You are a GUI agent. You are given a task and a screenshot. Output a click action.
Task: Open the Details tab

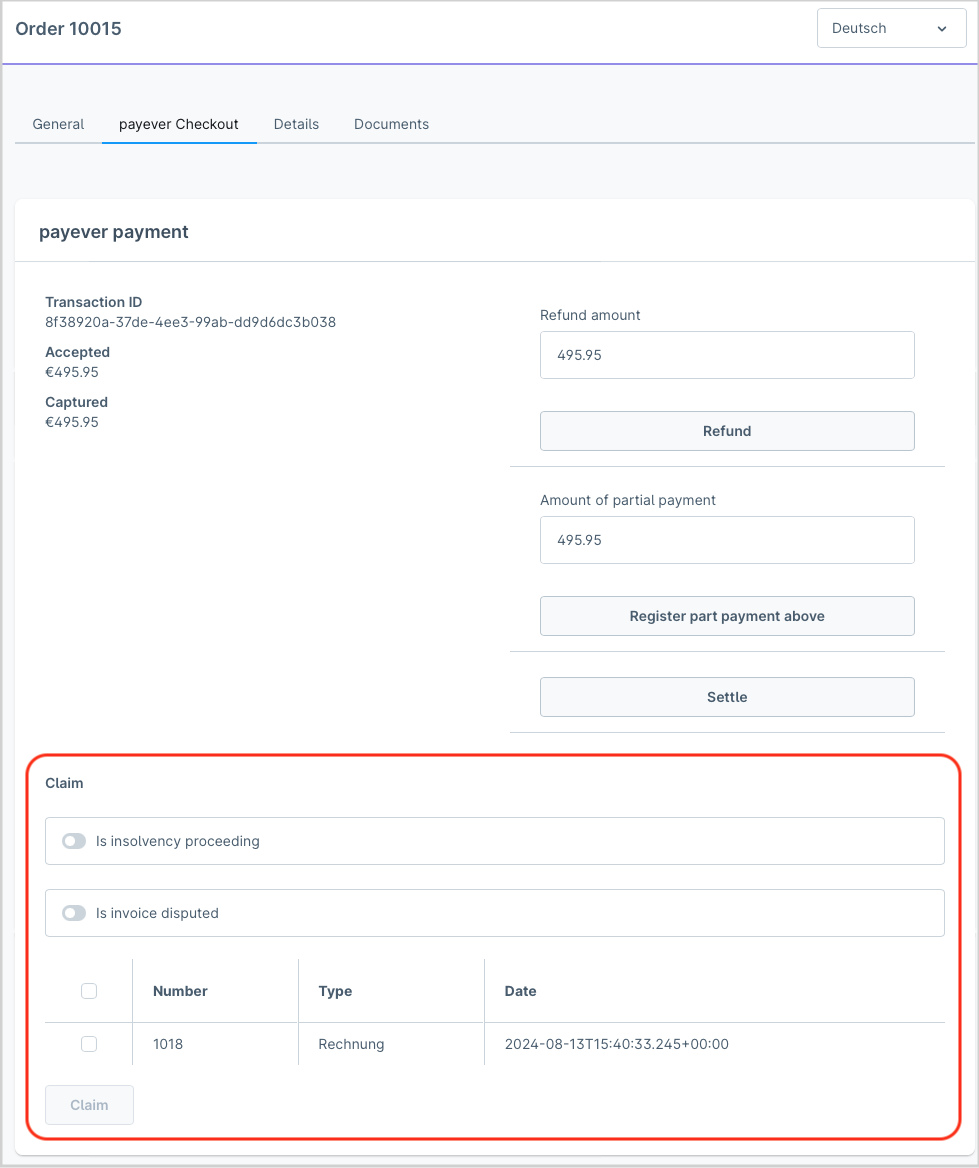pos(296,124)
